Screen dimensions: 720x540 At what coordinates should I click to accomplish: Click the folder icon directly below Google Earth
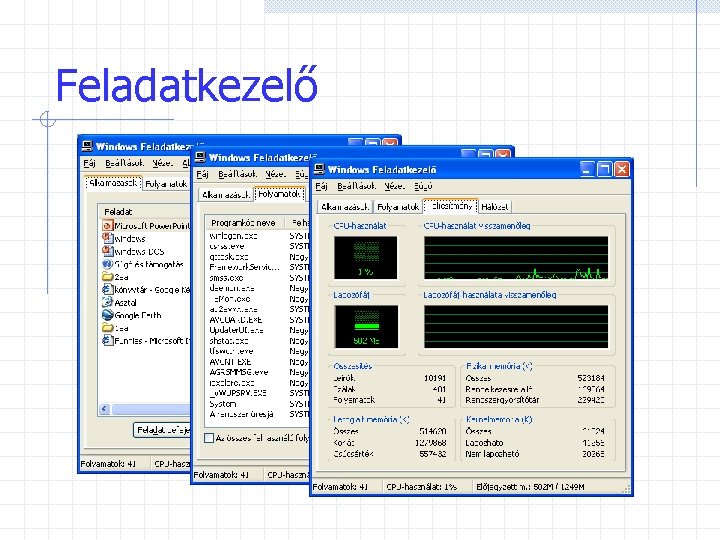click(107, 328)
